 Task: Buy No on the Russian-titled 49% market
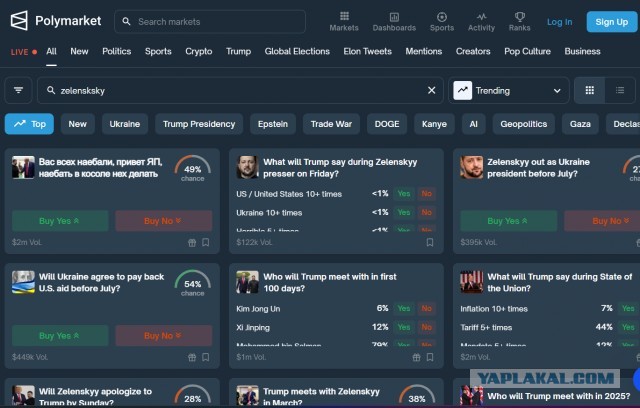164,221
